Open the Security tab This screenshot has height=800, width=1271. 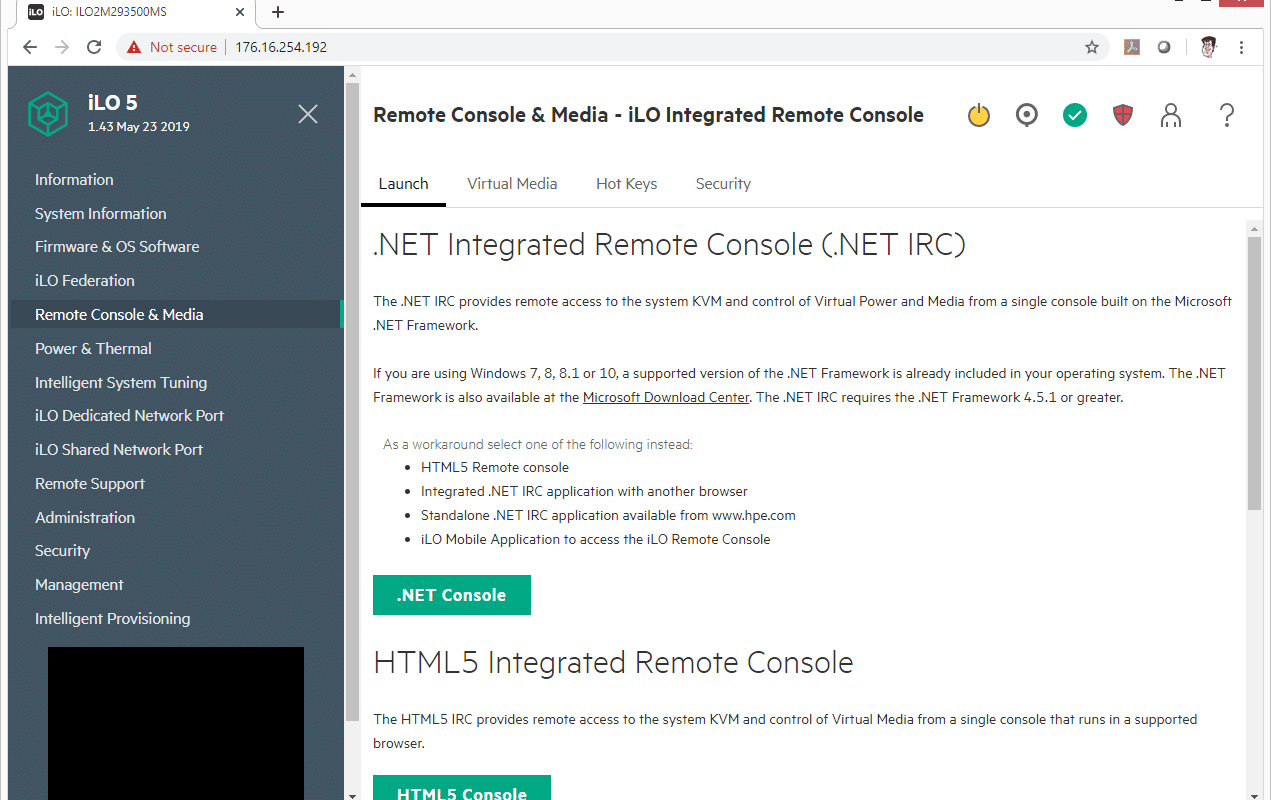(x=723, y=184)
